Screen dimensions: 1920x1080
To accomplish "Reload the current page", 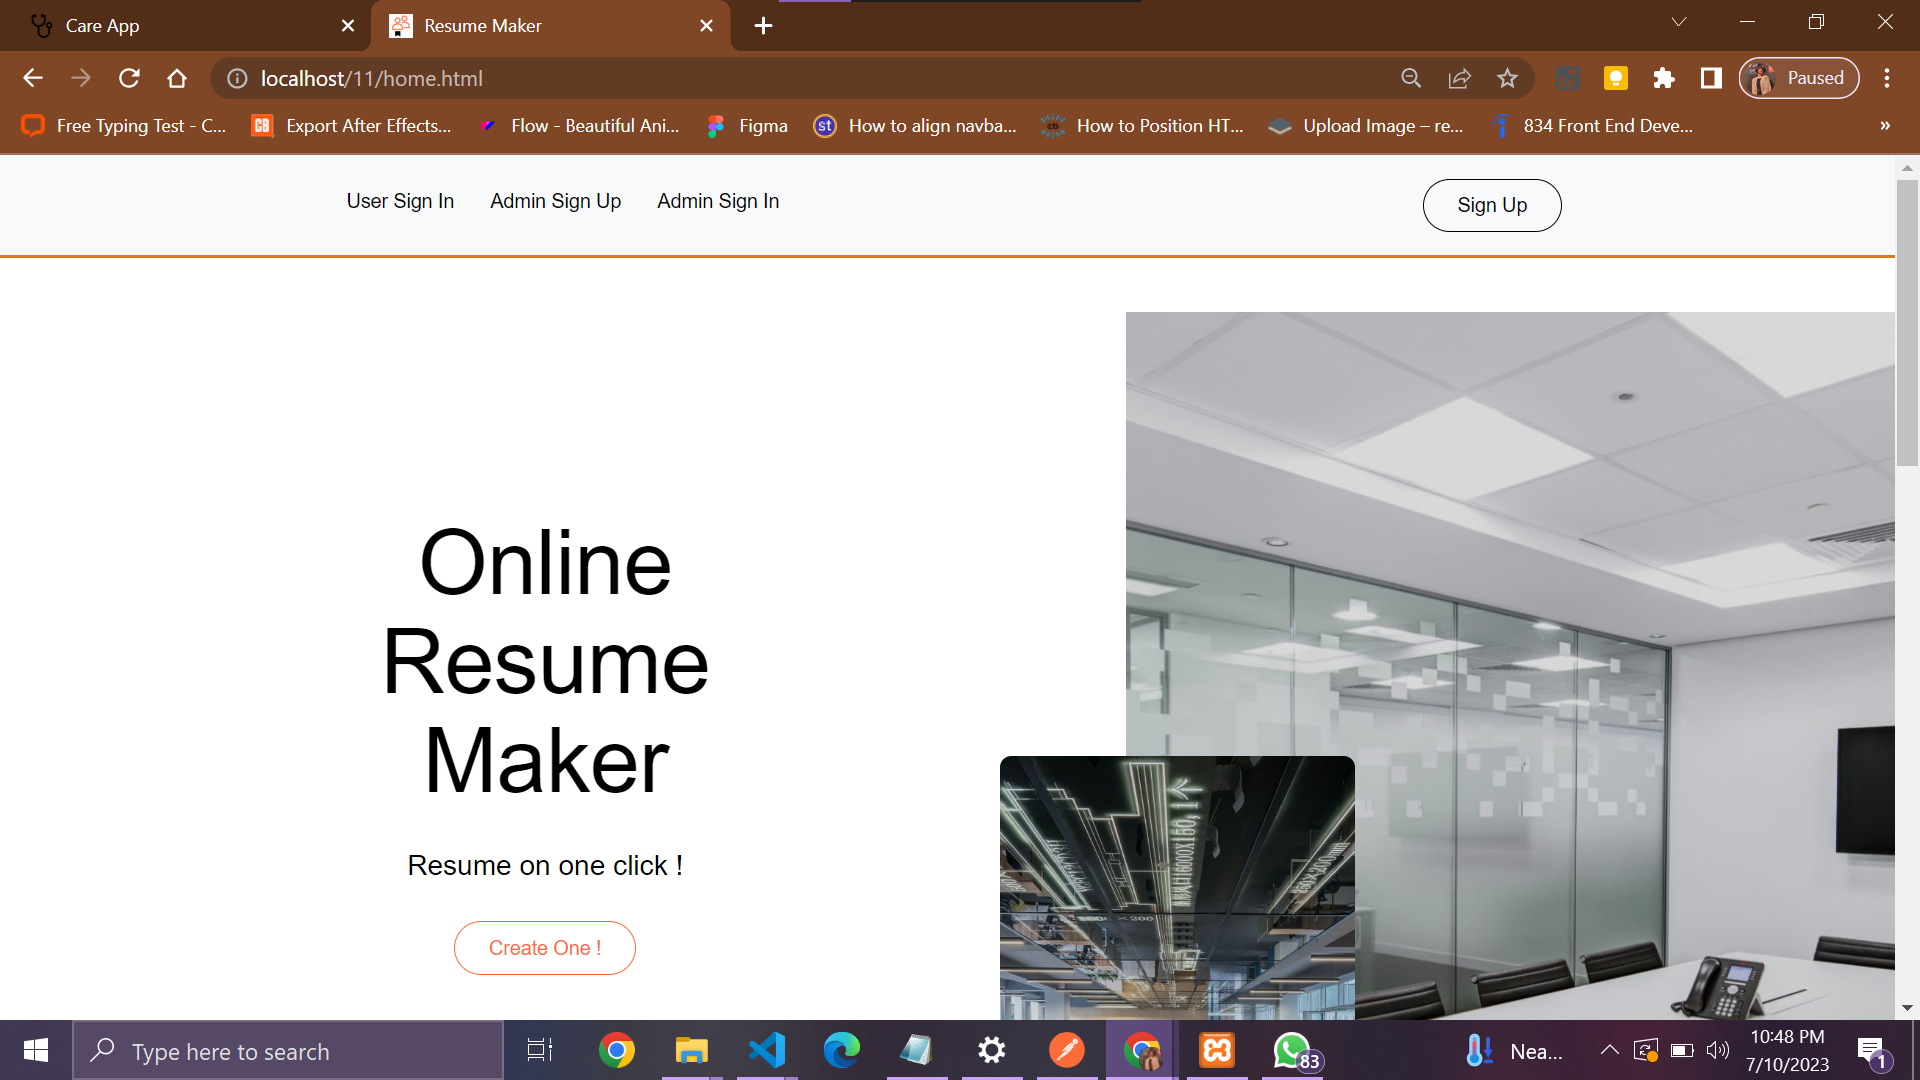I will click(129, 78).
